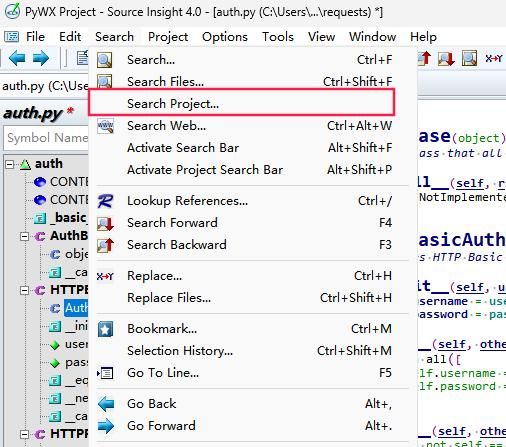Open the Project menu
The width and height of the screenshot is (506, 447).
(168, 37)
